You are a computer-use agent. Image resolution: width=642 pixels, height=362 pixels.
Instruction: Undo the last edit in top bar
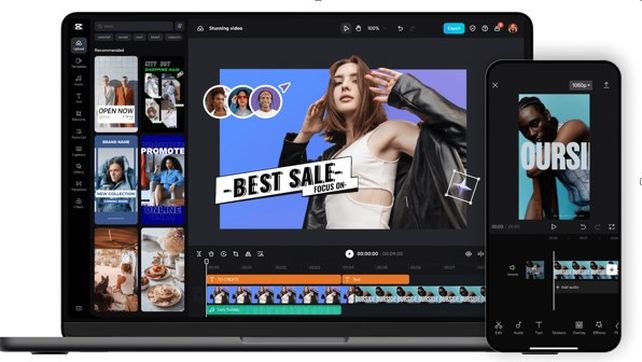400,28
